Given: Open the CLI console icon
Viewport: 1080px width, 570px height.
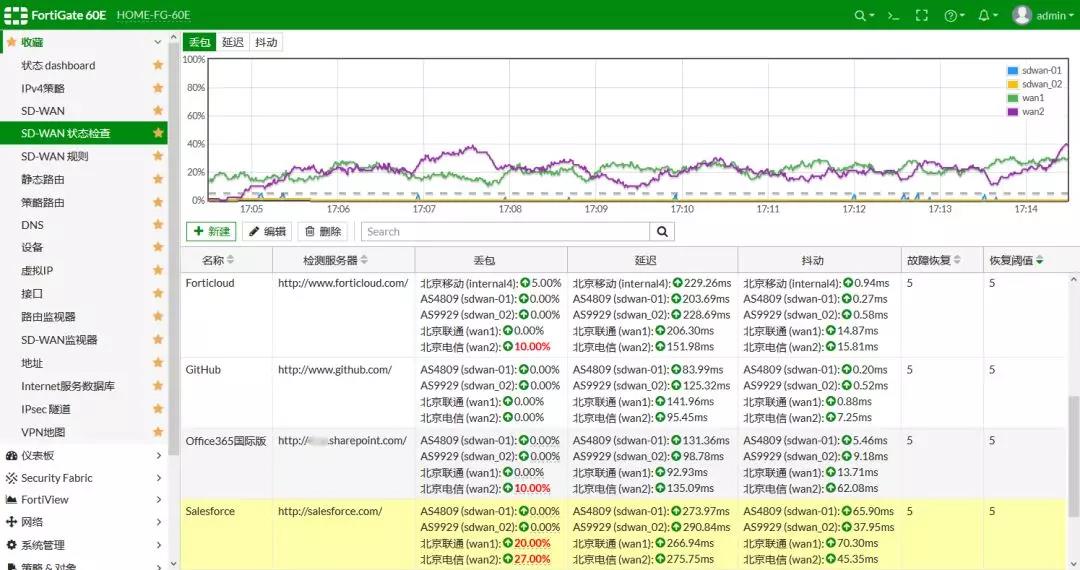Looking at the screenshot, I should pyautogui.click(x=893, y=15).
